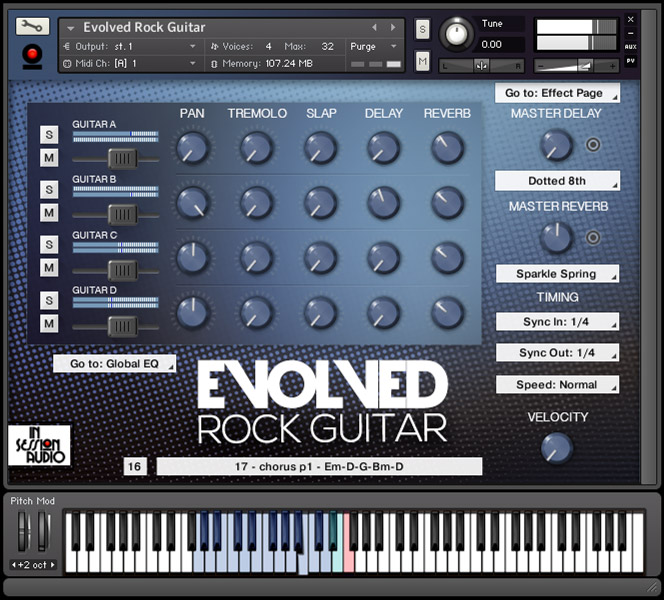Expand instrument menu arrow beside Evolved Rock Guitar

70,28
